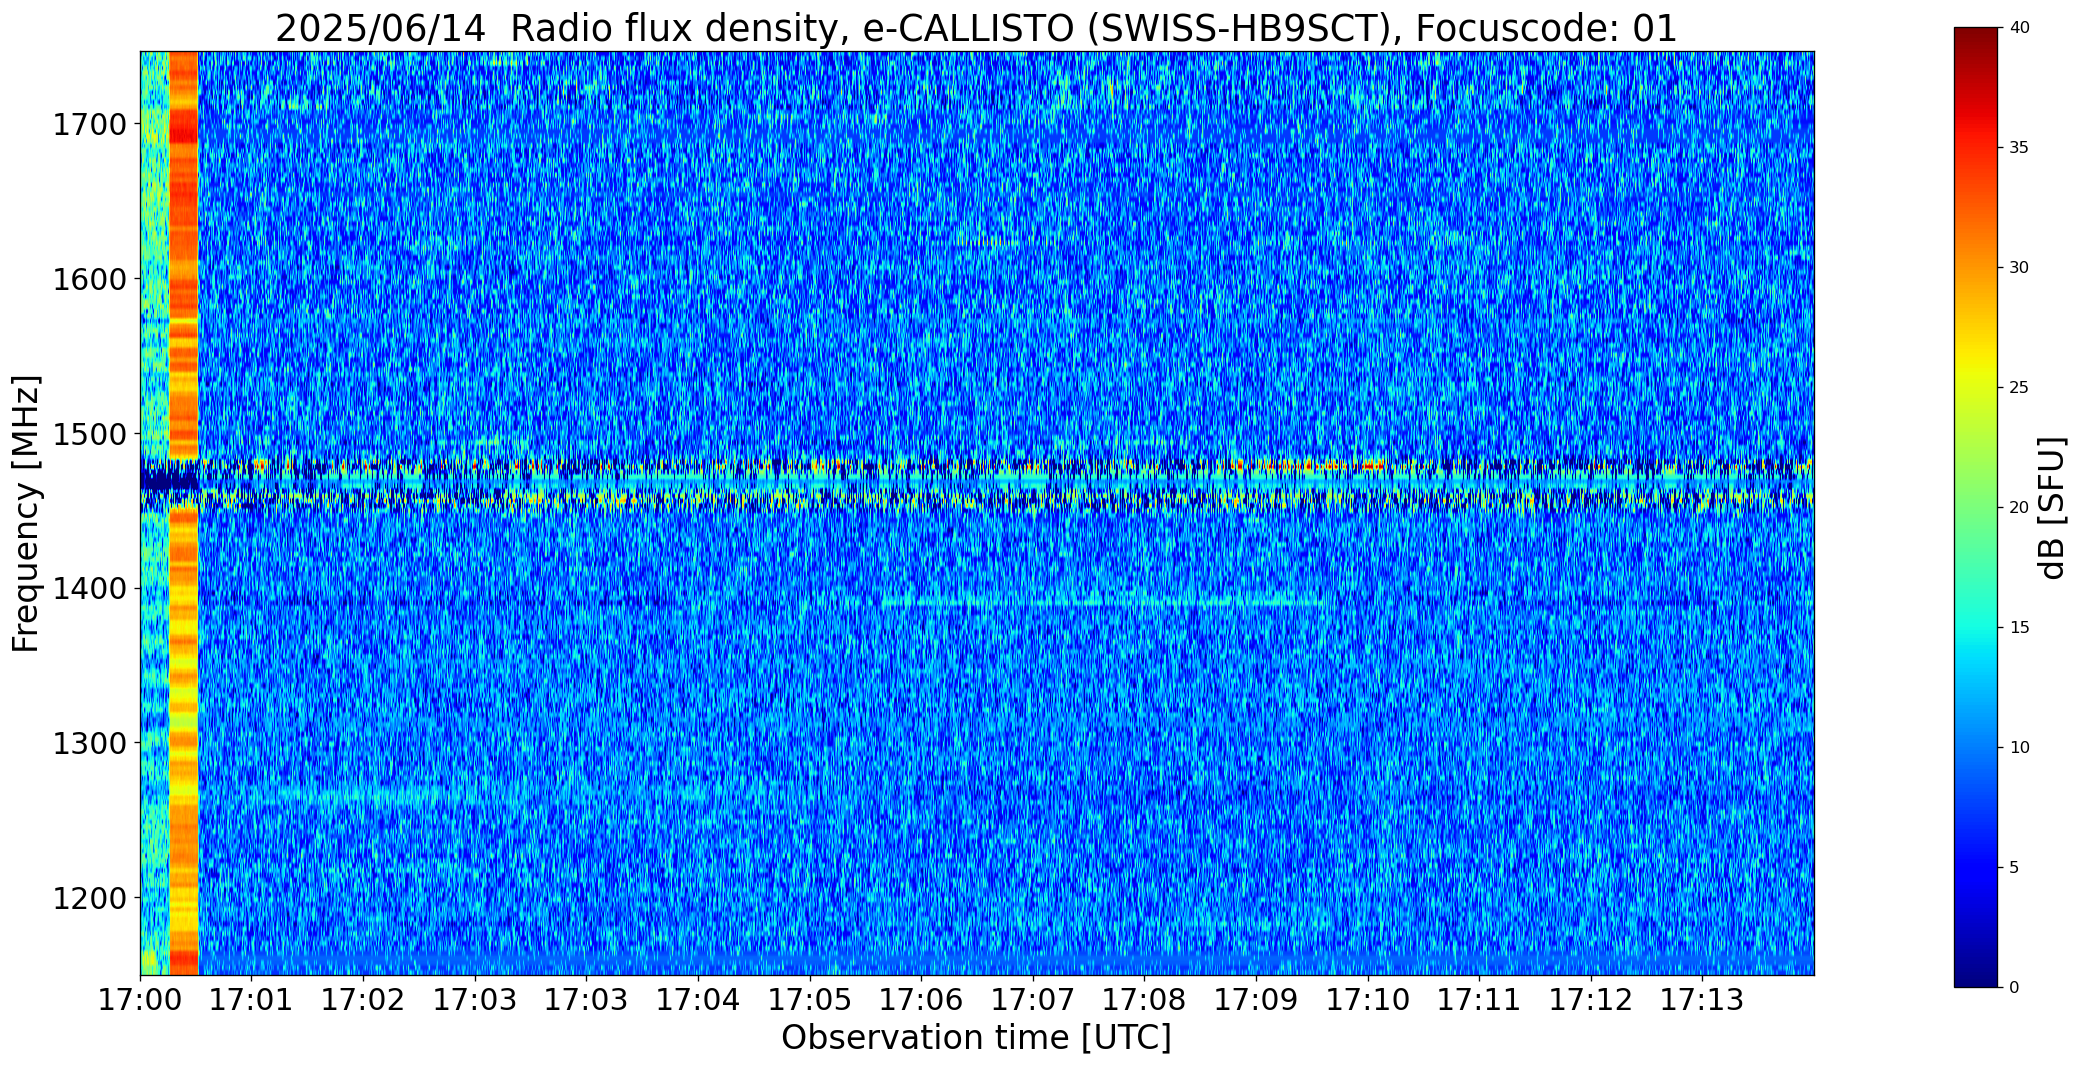
Task: Click the 1200 frequency tick label
Action: pyautogui.click(x=88, y=898)
